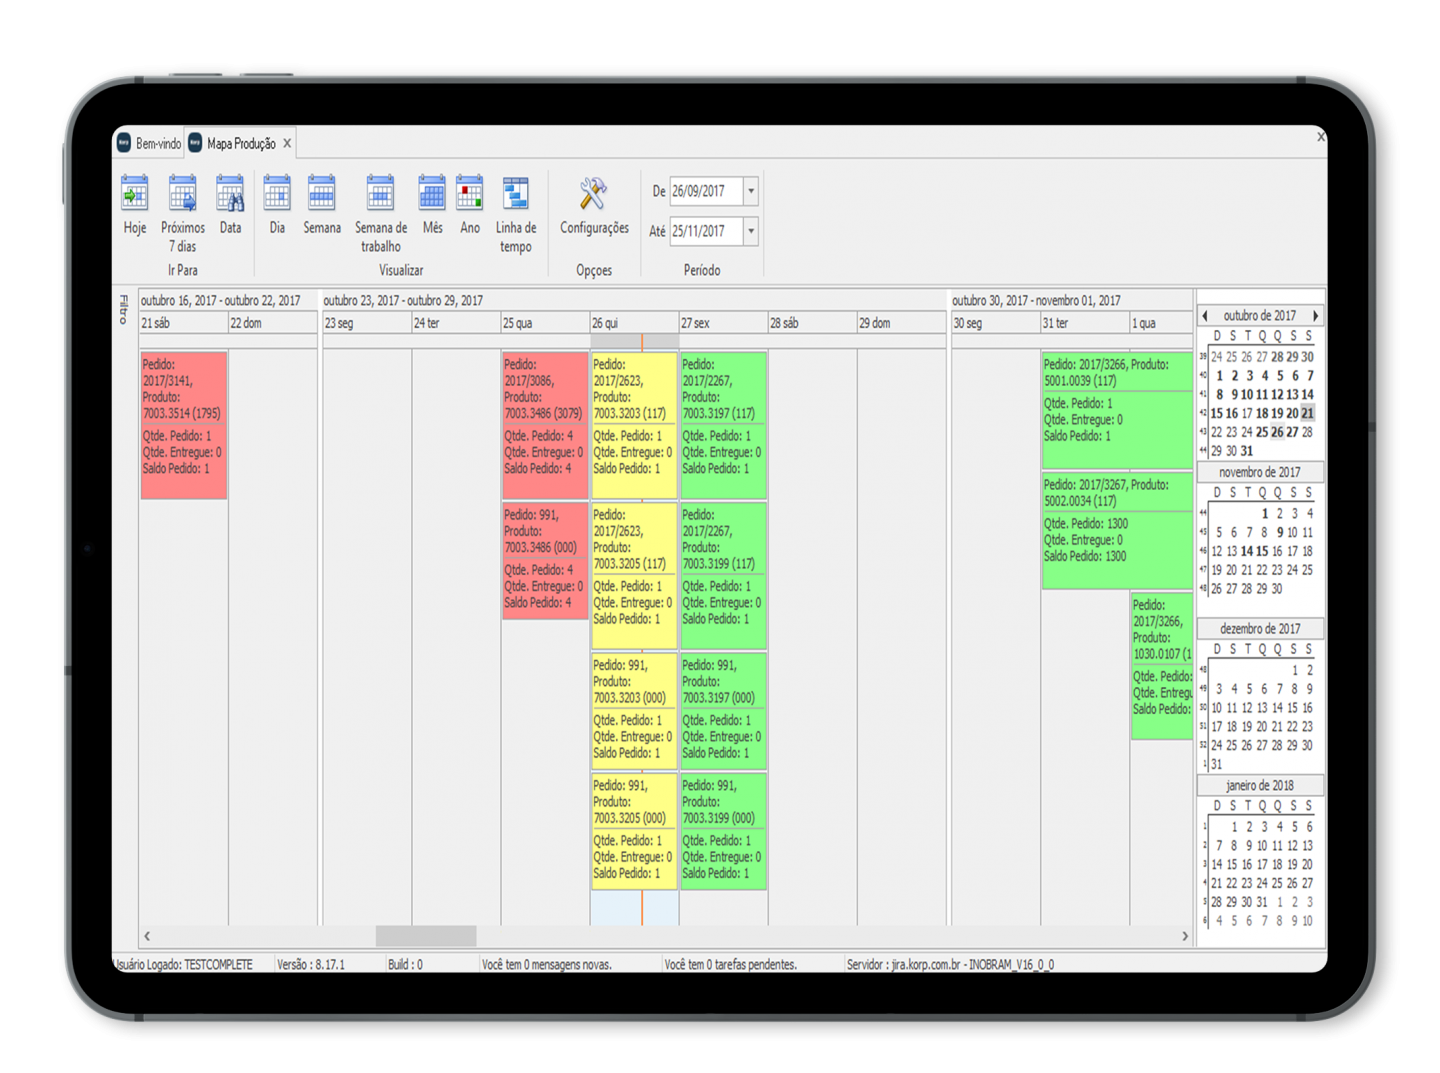Expand the Até date dropdown
Viewport: 1440px width, 1073px height.
tap(751, 231)
